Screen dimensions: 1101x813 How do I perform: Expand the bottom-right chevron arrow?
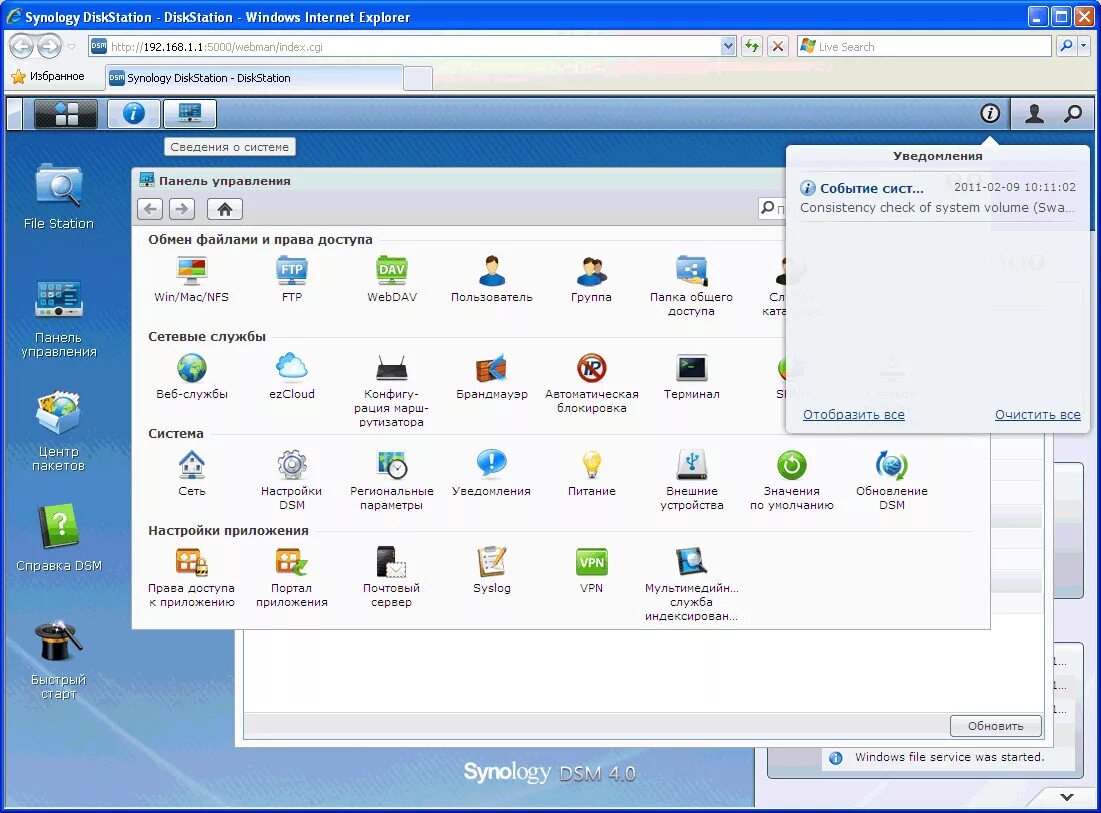pos(1067,797)
